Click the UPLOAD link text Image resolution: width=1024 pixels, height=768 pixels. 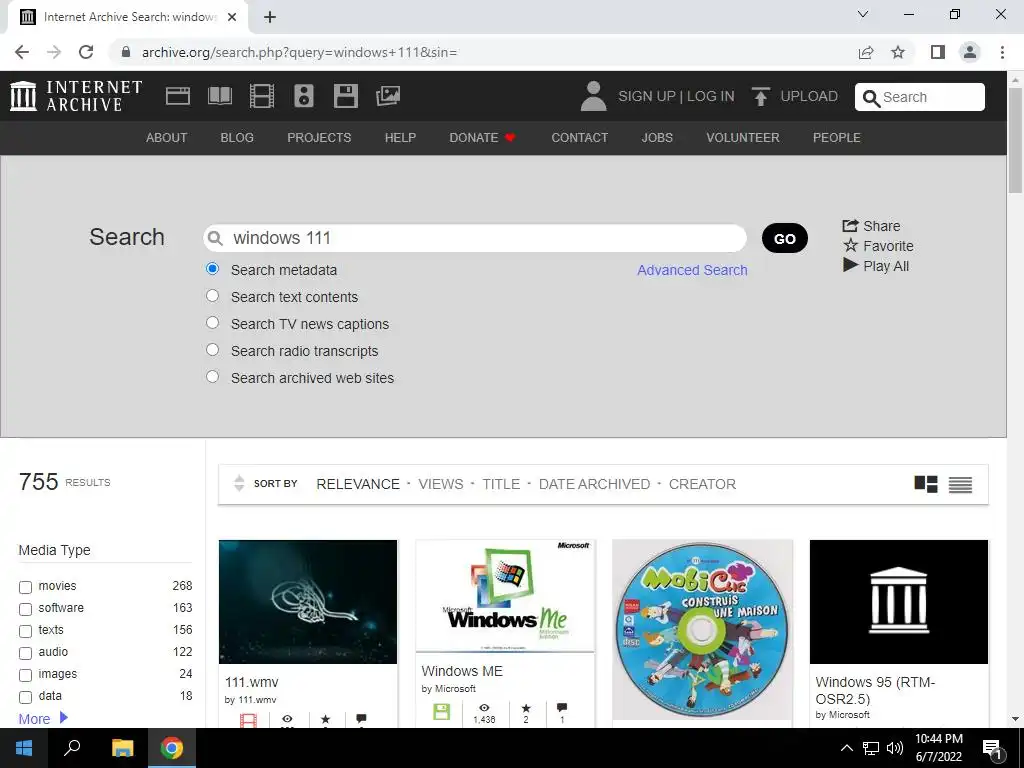click(x=808, y=96)
